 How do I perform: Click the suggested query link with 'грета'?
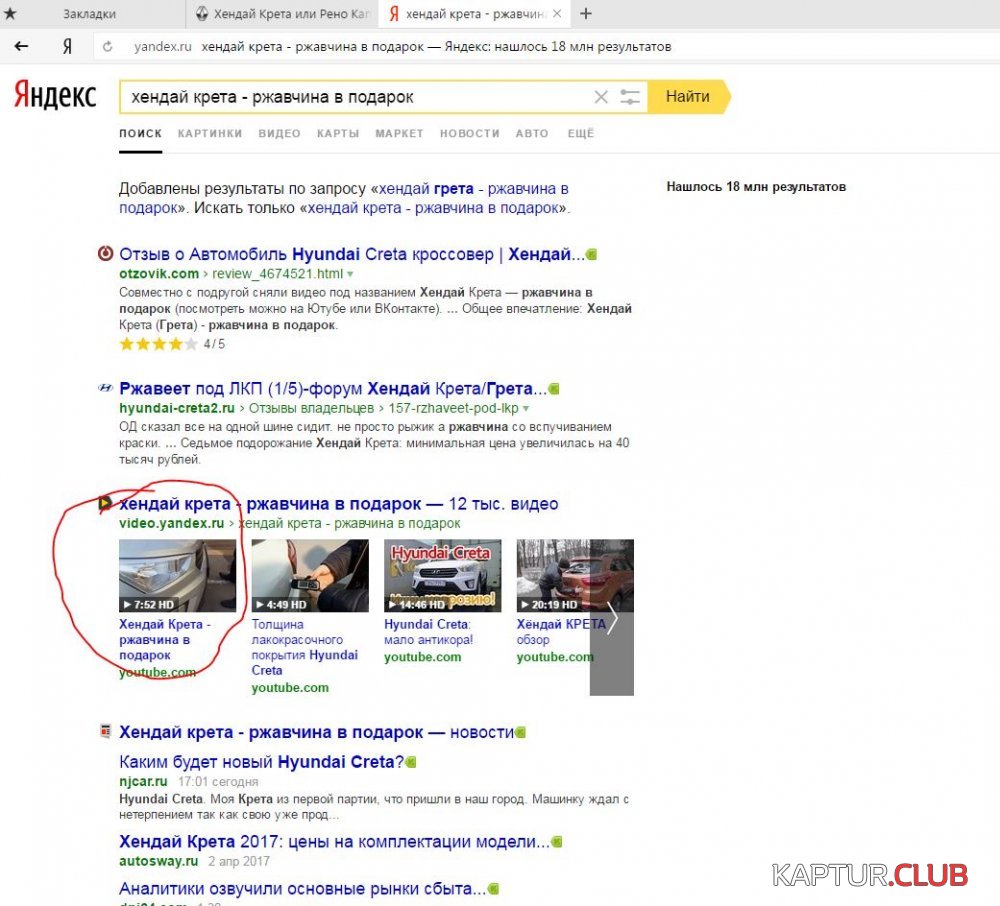[472, 189]
